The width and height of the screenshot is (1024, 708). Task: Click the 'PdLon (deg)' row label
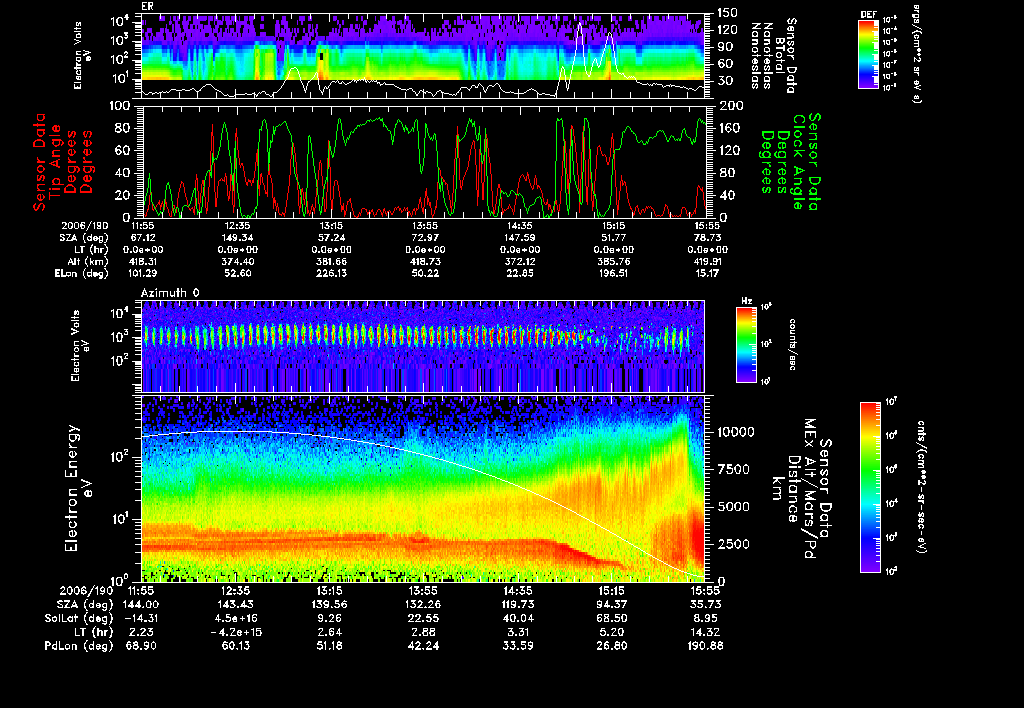click(78, 645)
